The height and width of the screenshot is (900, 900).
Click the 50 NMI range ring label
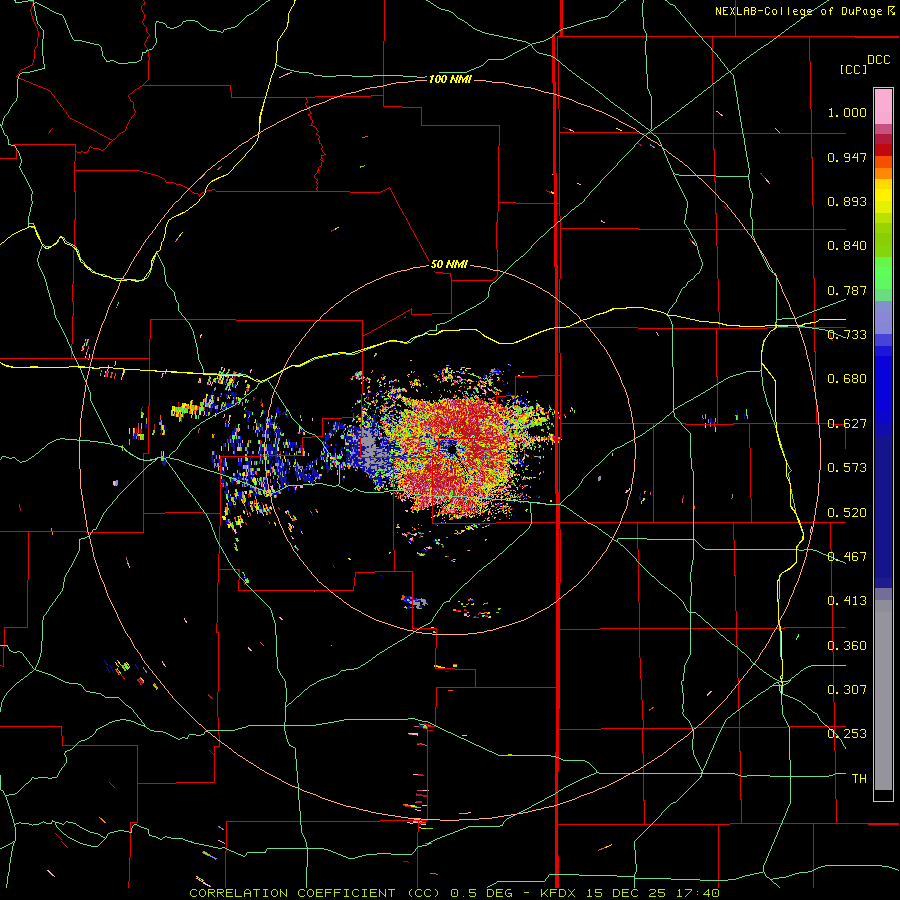tap(449, 264)
